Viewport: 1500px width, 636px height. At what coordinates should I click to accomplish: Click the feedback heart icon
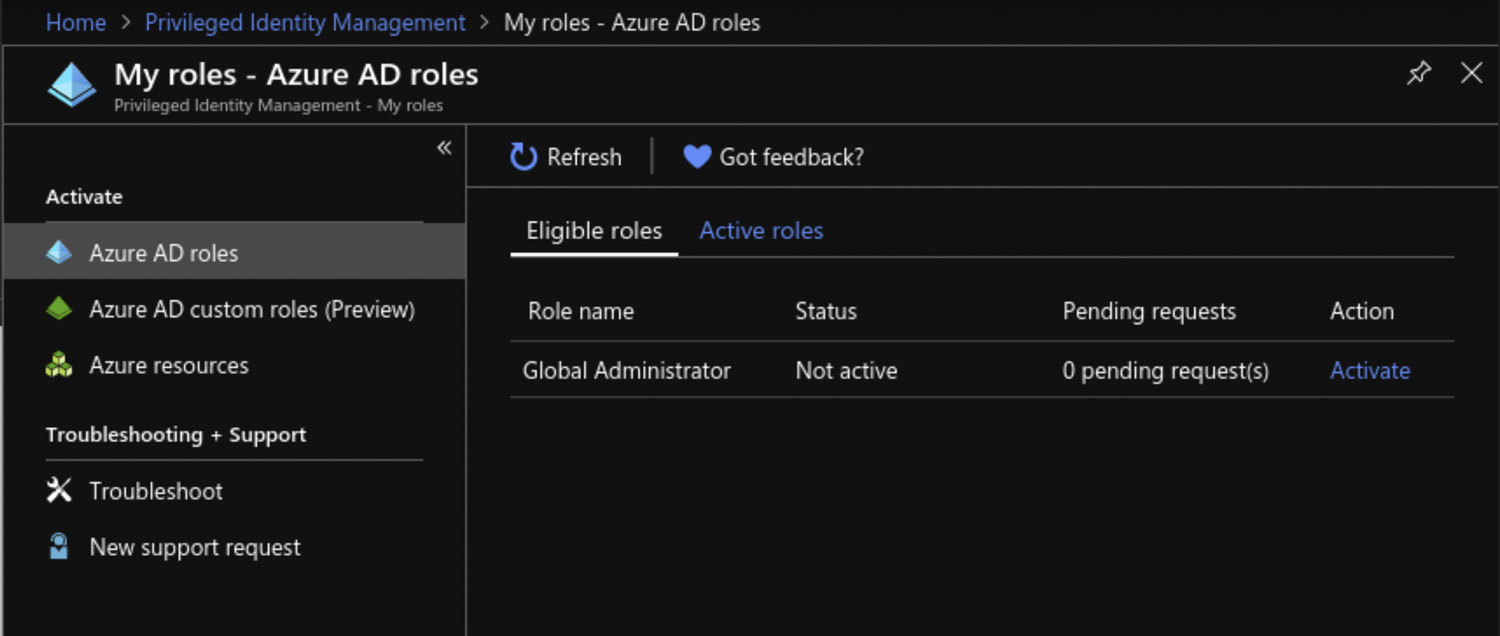(697, 157)
